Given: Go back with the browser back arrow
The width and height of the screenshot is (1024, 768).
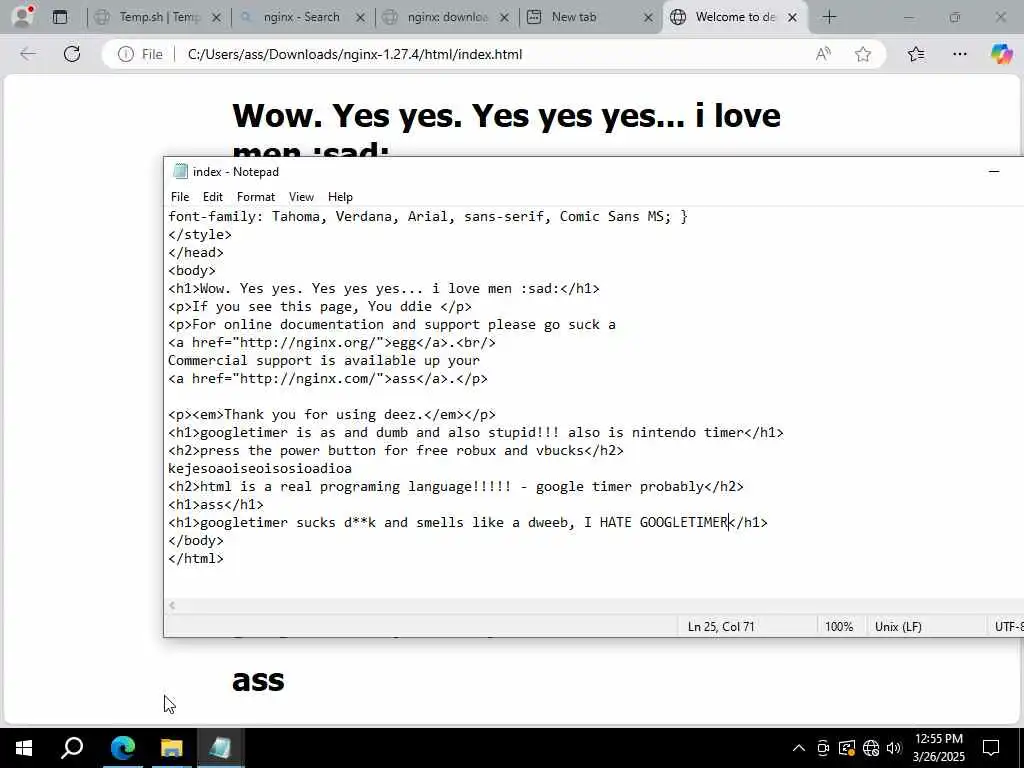Looking at the screenshot, I should point(28,54).
